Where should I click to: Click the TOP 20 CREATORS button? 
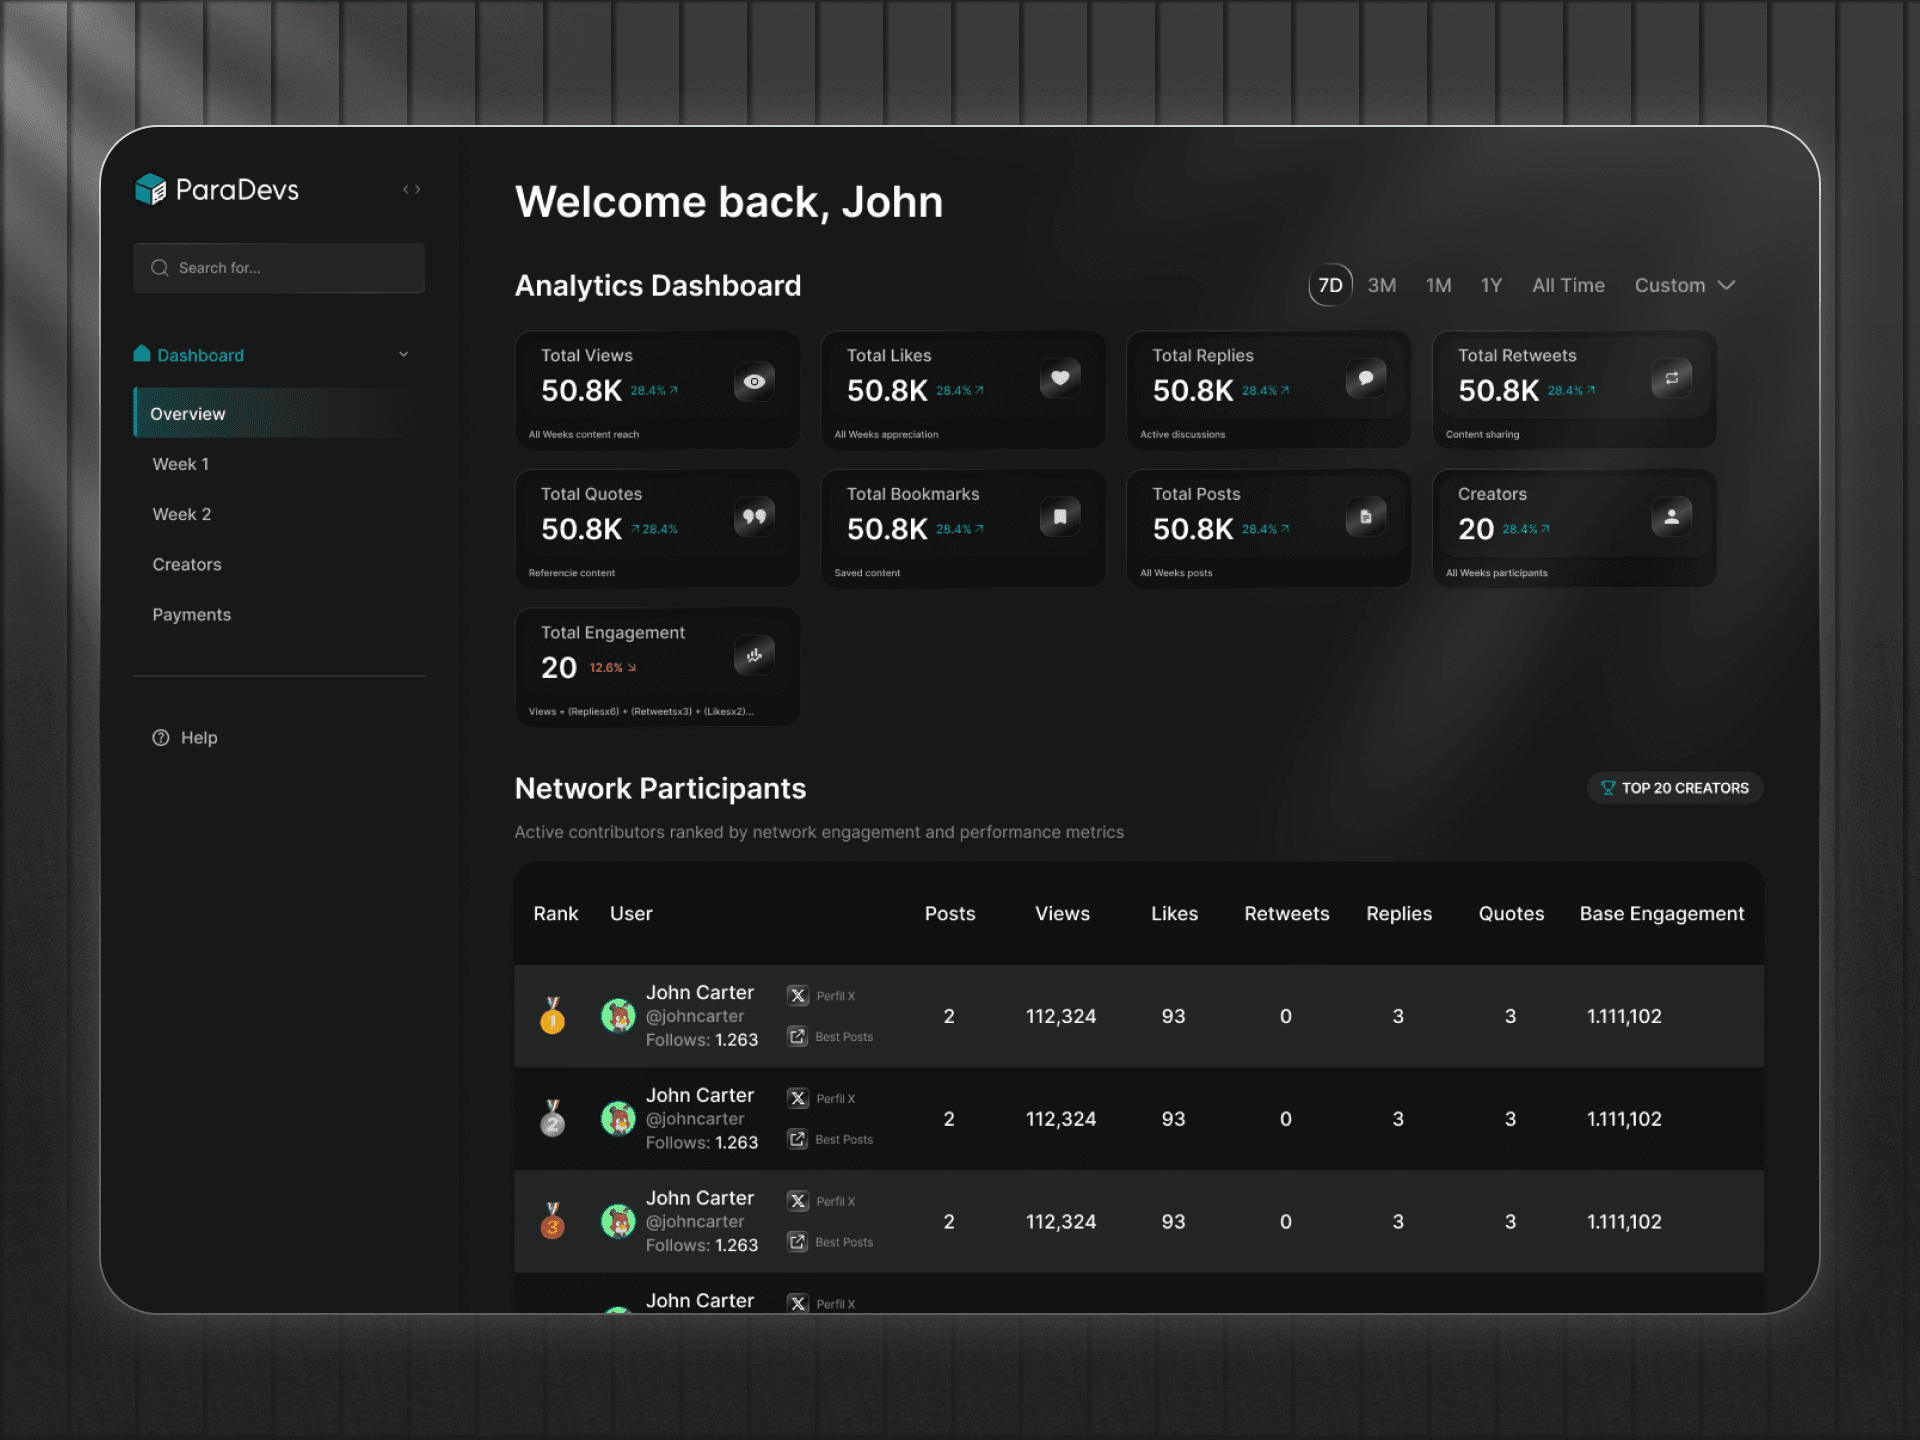tap(1675, 788)
